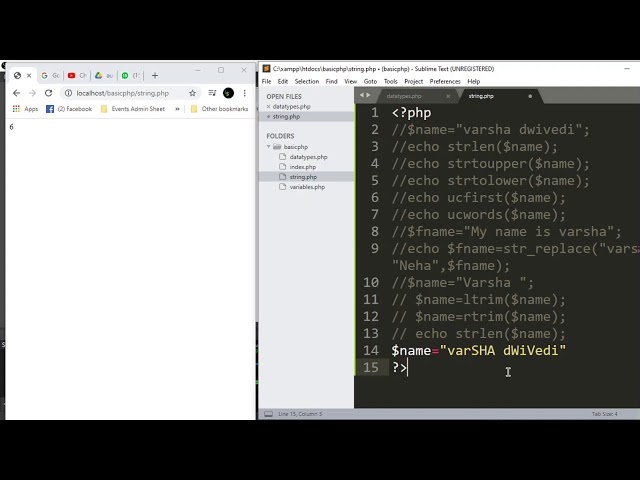
Task: Click unsaved dot on string.php tab
Action: tap(530, 96)
